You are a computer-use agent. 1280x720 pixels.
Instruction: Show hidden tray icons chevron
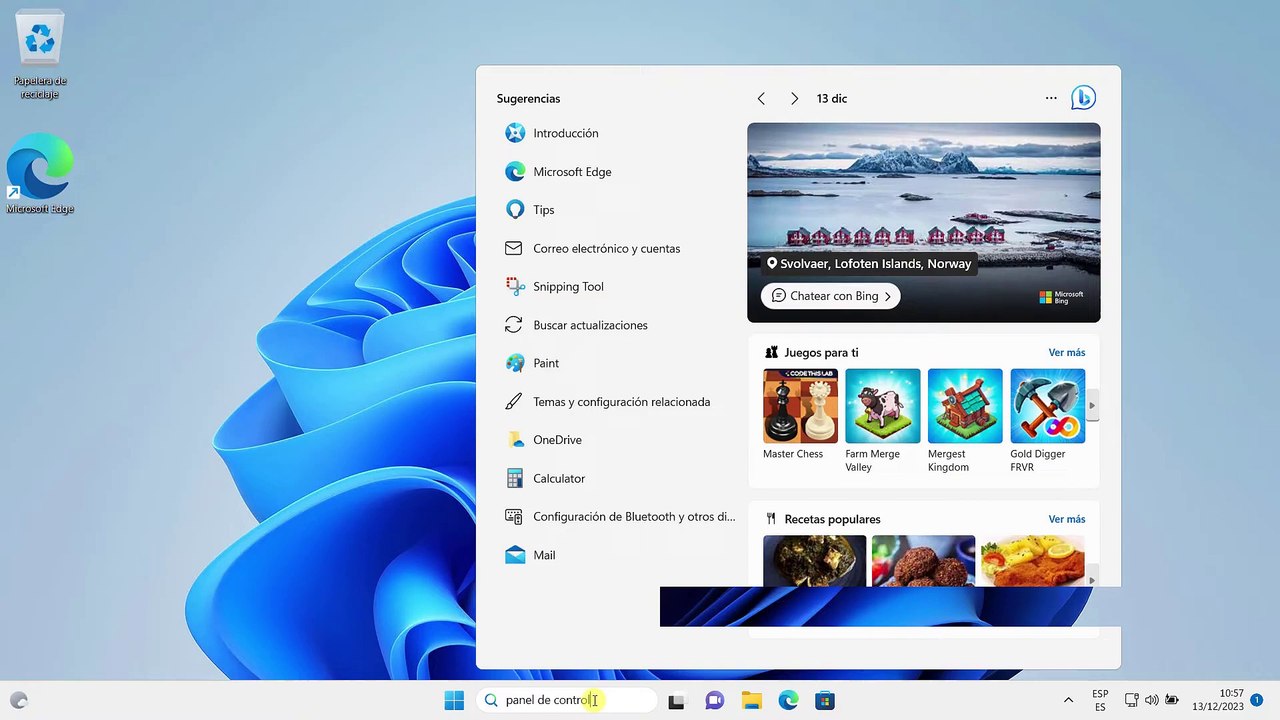(x=1068, y=700)
